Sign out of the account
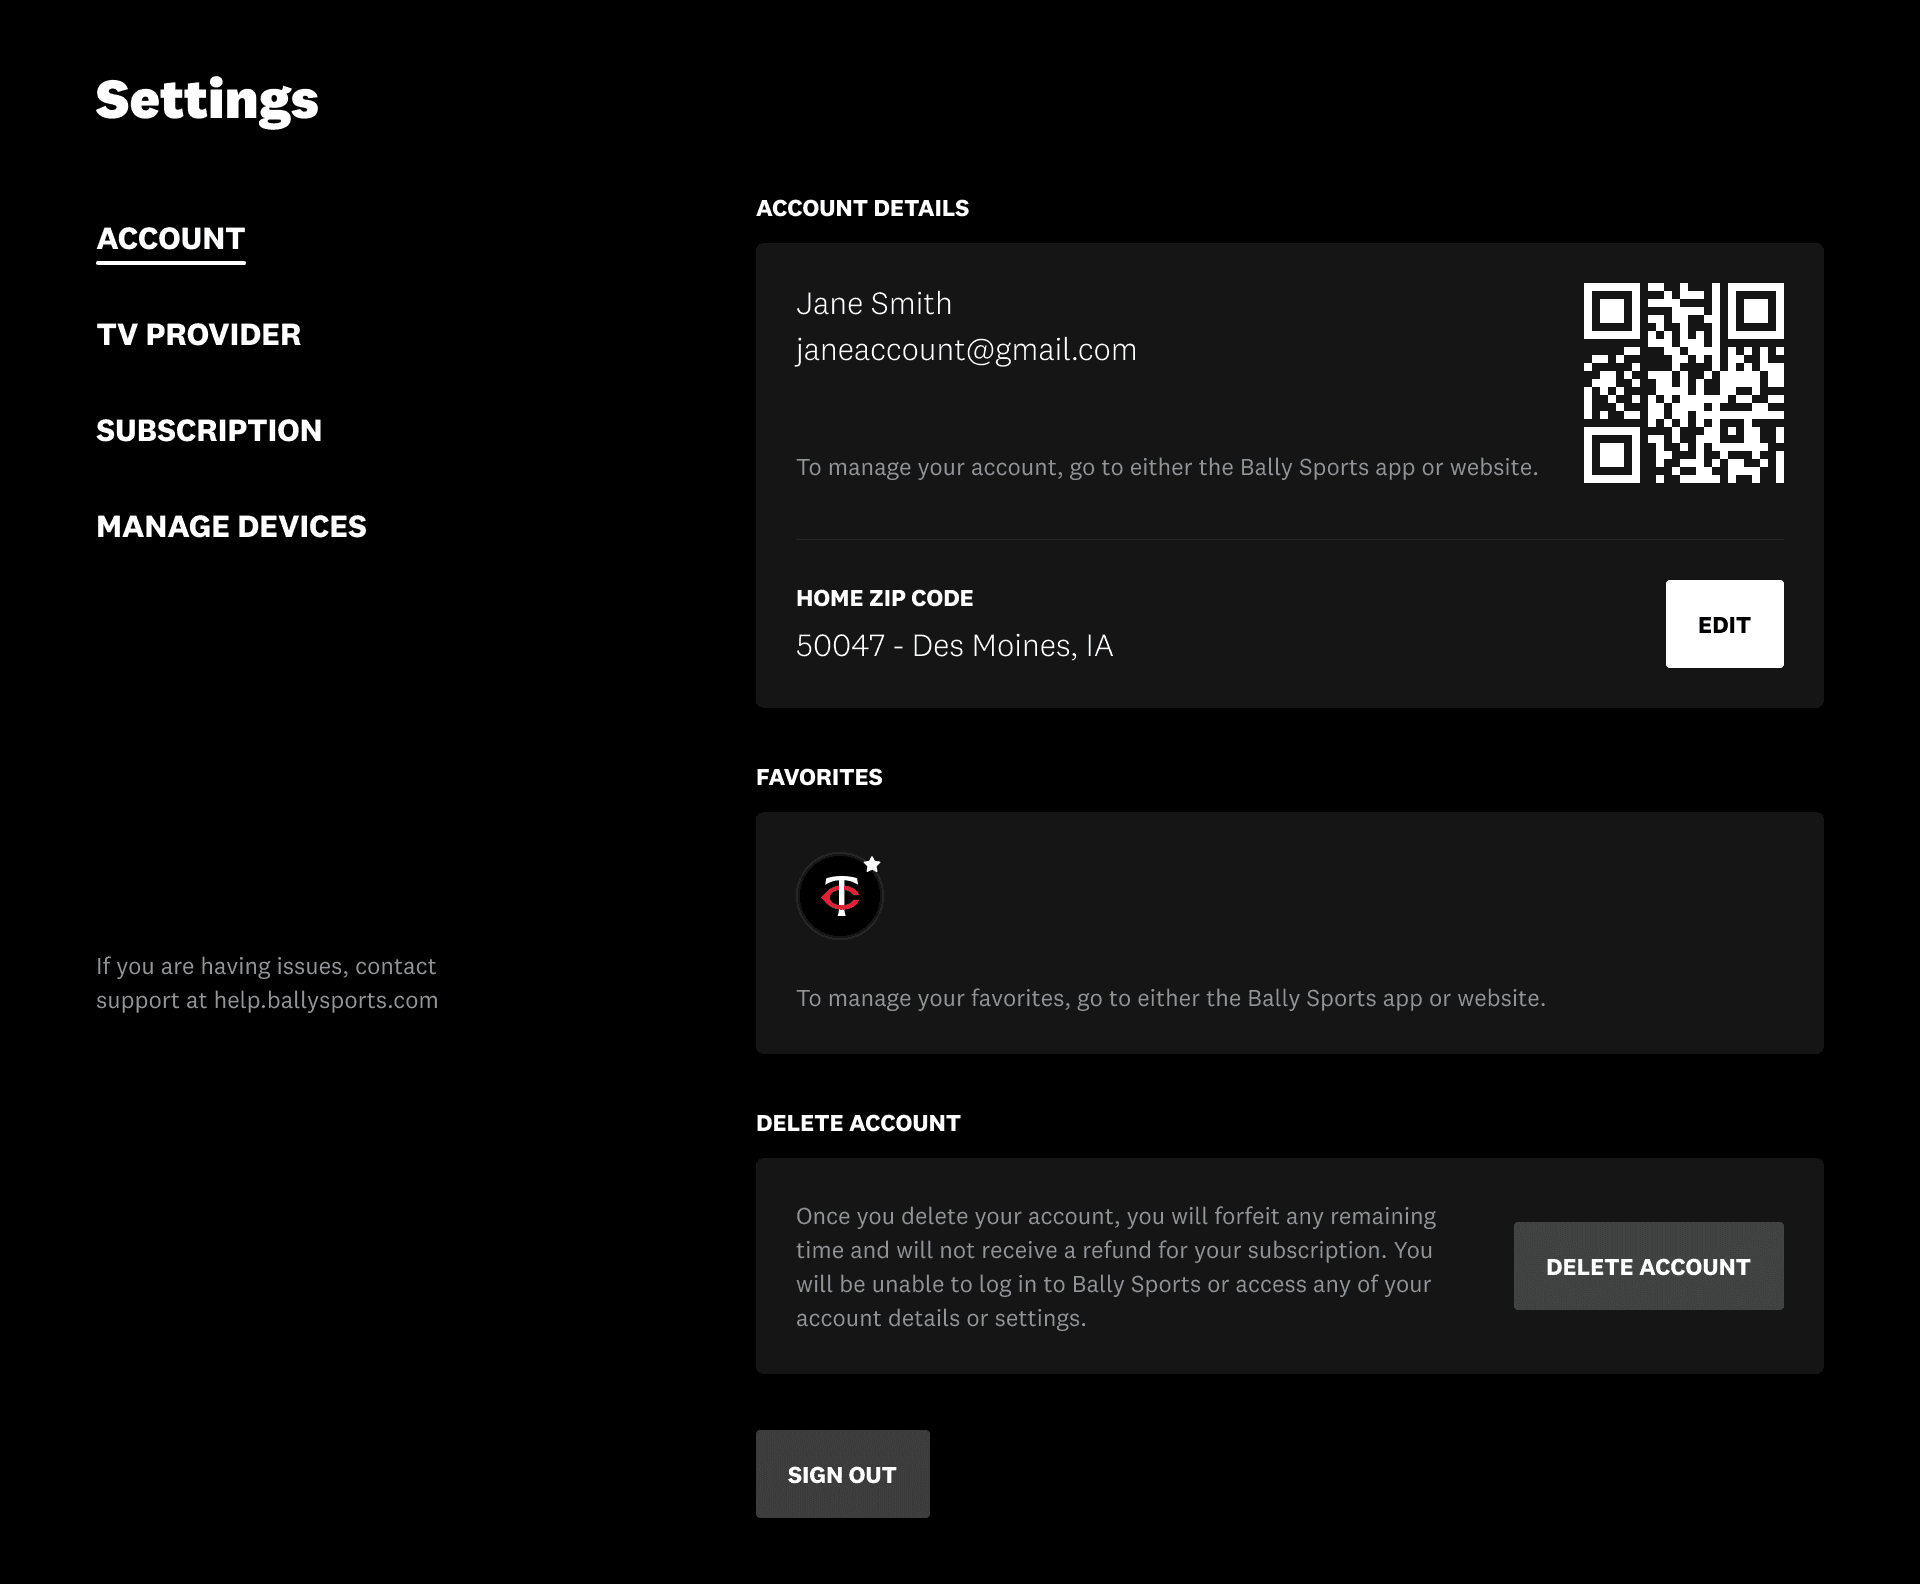The width and height of the screenshot is (1920, 1584). (842, 1475)
